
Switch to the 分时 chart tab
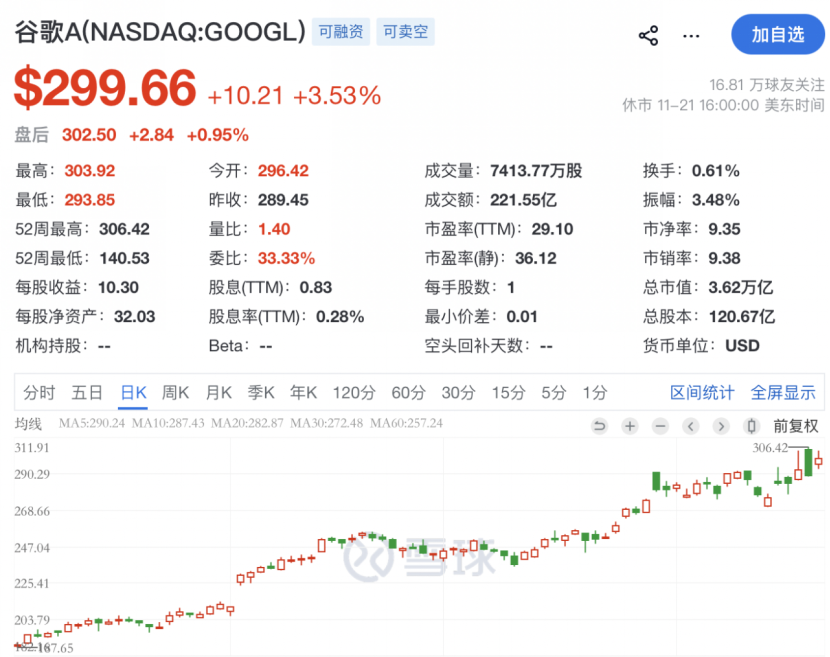tap(39, 393)
